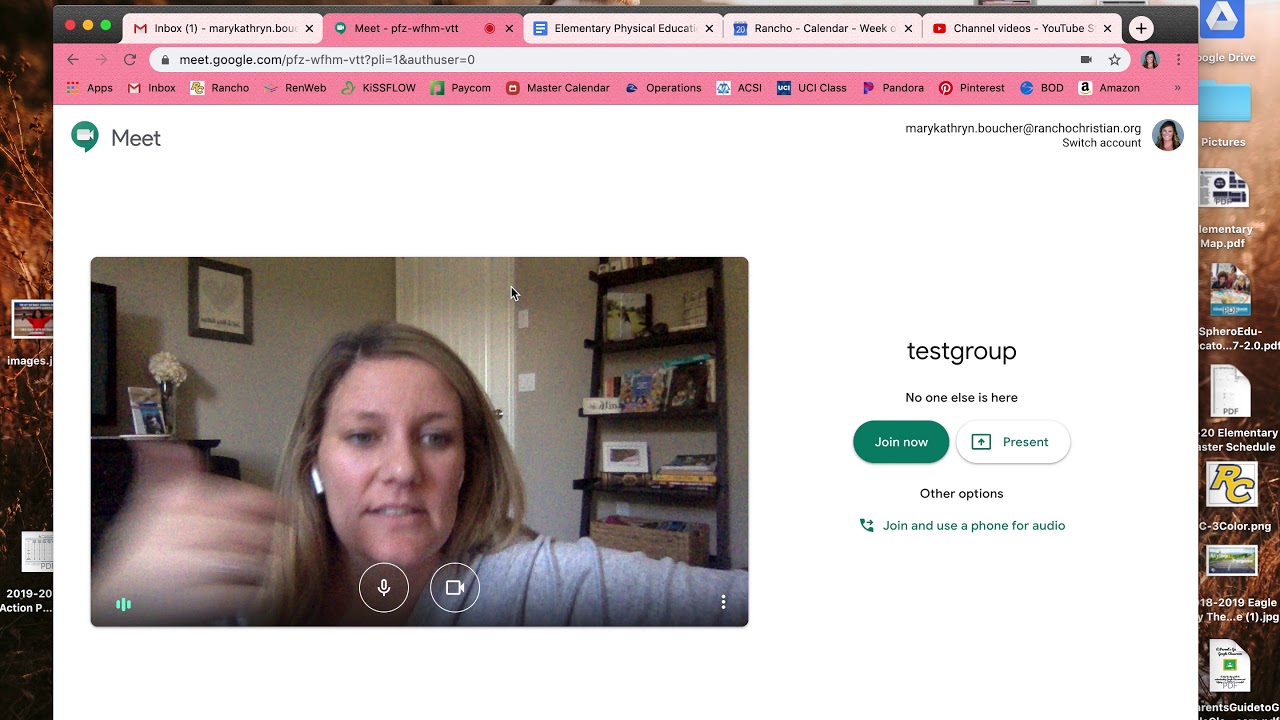
Task: Mute the microphone in video preview
Action: 384,588
